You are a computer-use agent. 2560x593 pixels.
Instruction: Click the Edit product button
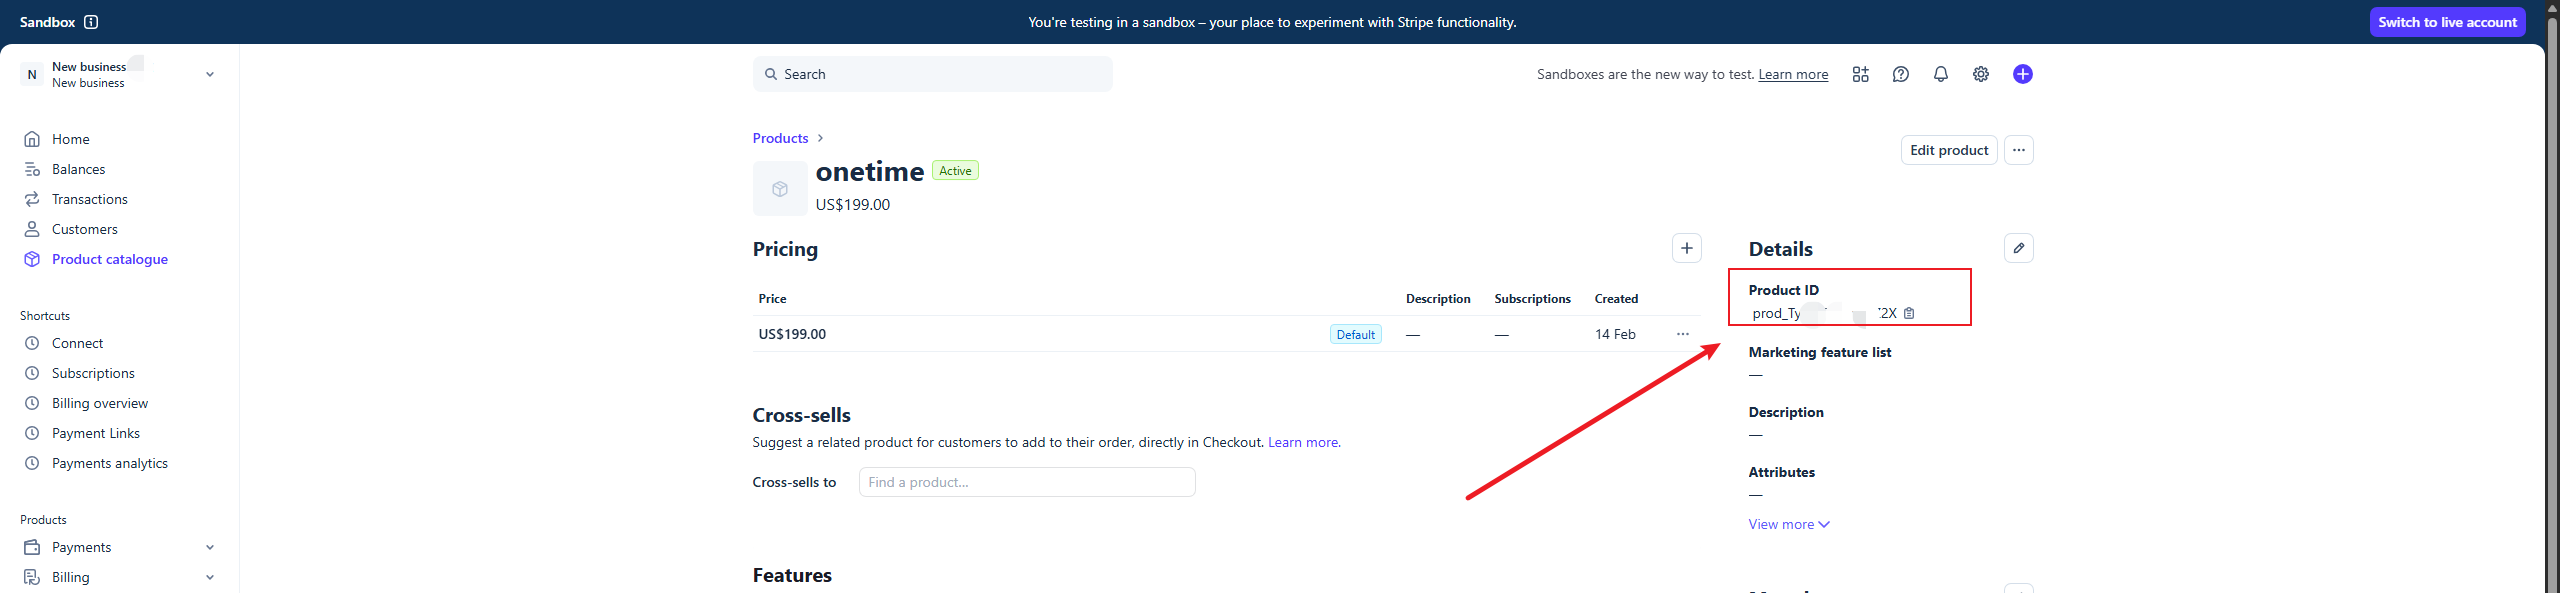point(1948,150)
